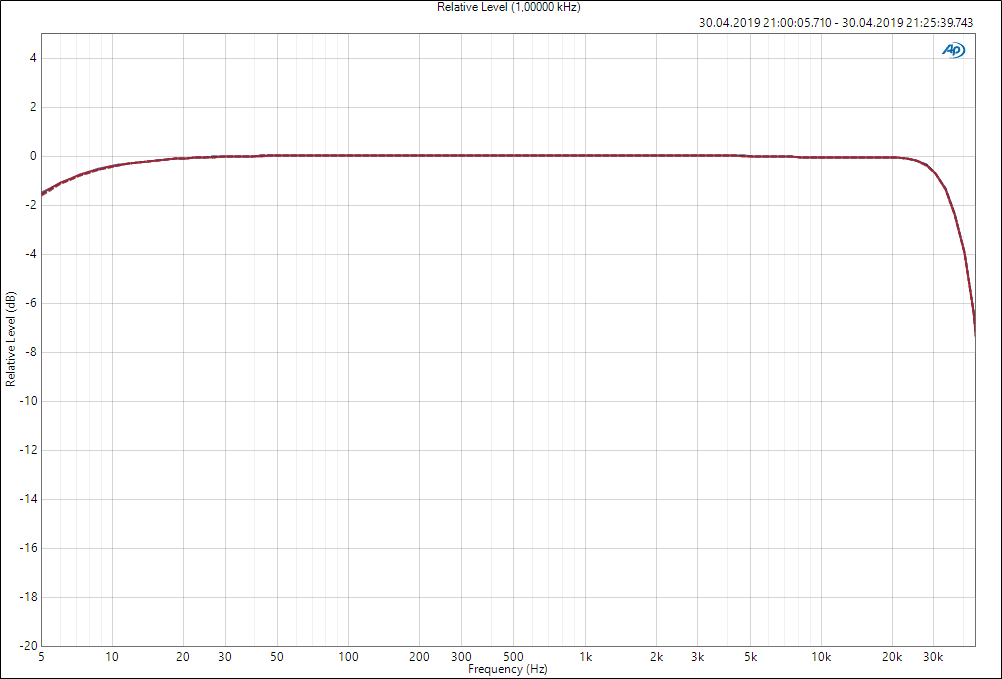Click the 5 tick label at frequency axis start

coord(41,657)
